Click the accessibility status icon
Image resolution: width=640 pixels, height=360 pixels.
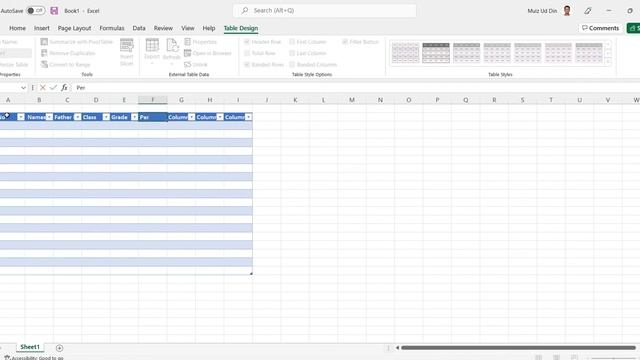7,358
